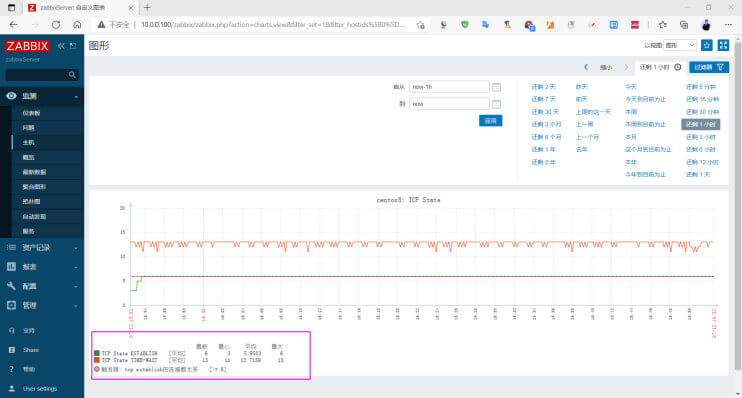The width and height of the screenshot is (742, 398).
Task: Click the 还剩 1 小时 time selector tab
Action: click(661, 67)
